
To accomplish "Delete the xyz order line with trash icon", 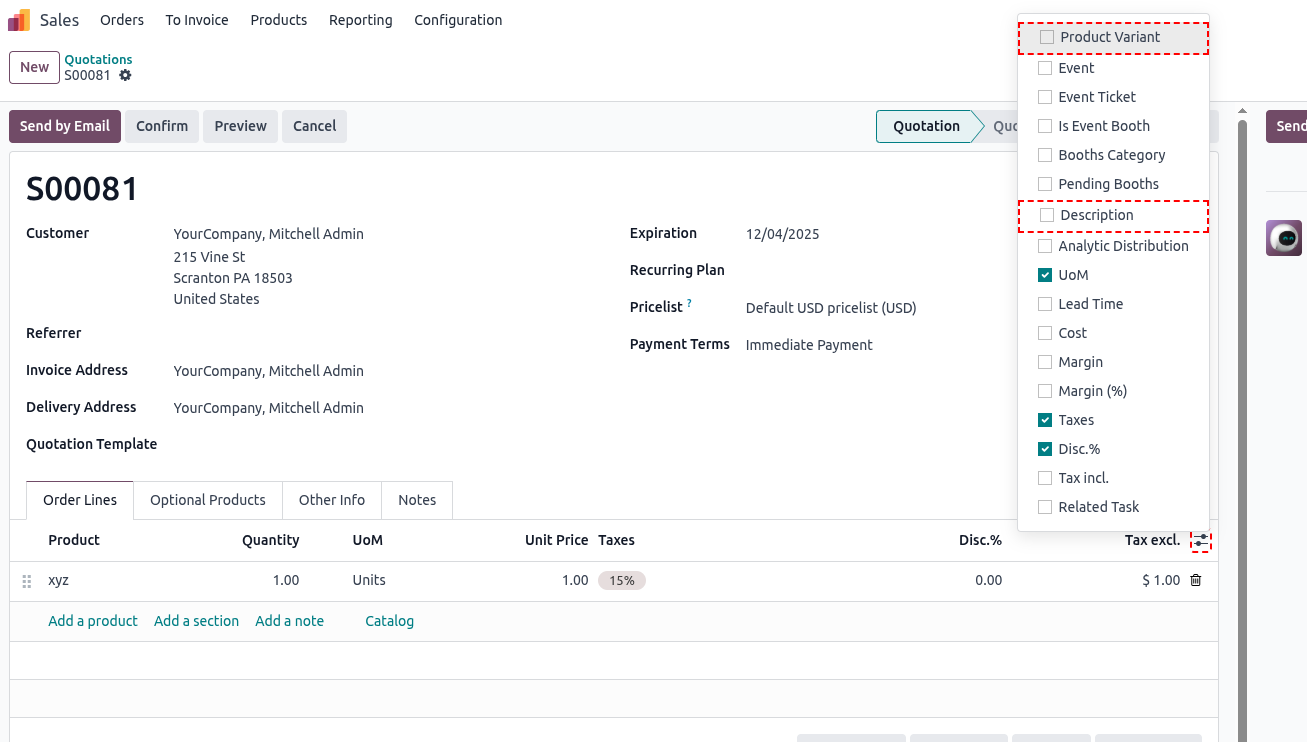I will [x=1195, y=580].
